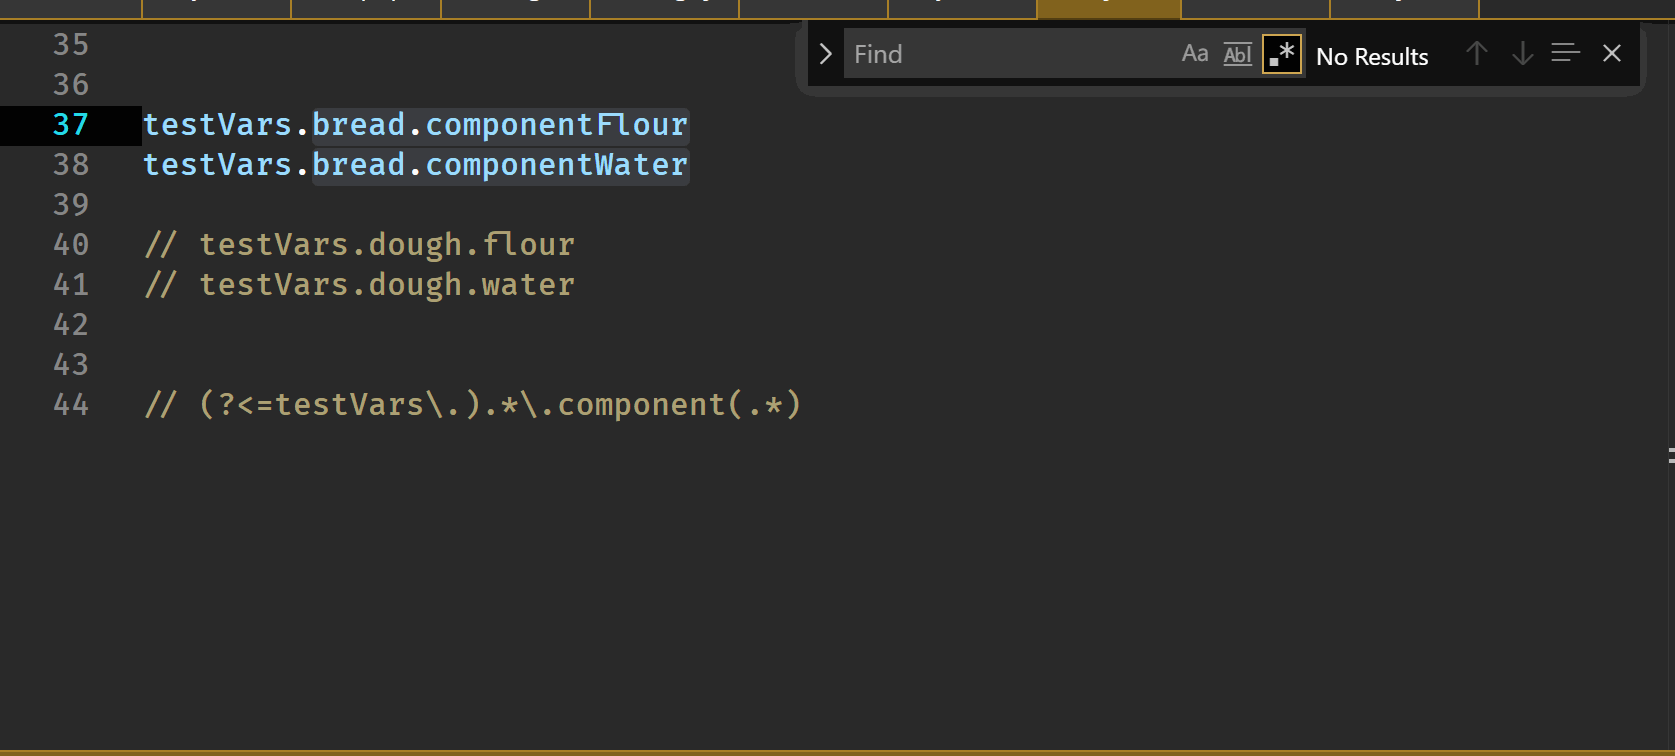Switch to the gold-highlighted active tab
Viewport: 1675px width, 756px height.
click(1108, 8)
